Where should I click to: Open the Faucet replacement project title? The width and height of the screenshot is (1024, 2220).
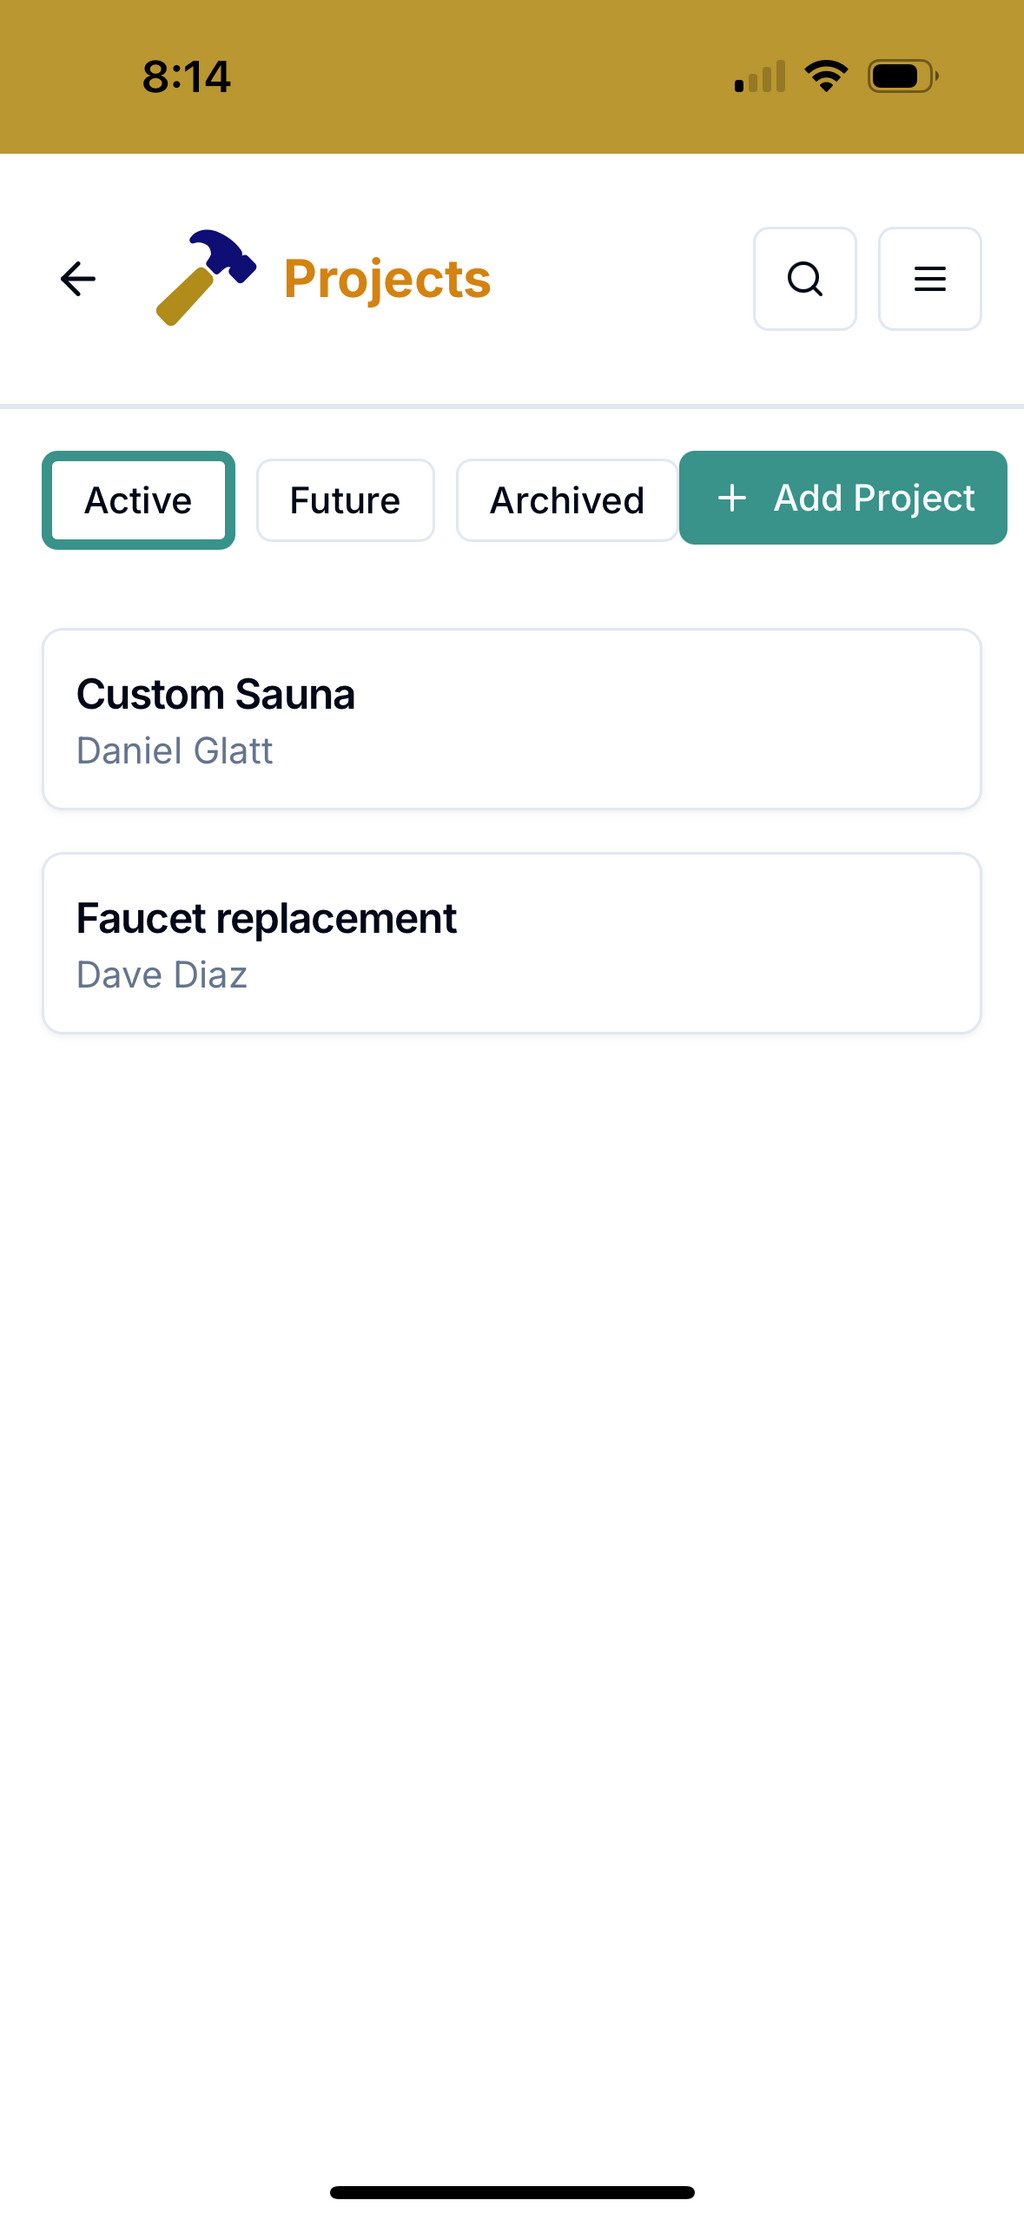pyautogui.click(x=266, y=918)
